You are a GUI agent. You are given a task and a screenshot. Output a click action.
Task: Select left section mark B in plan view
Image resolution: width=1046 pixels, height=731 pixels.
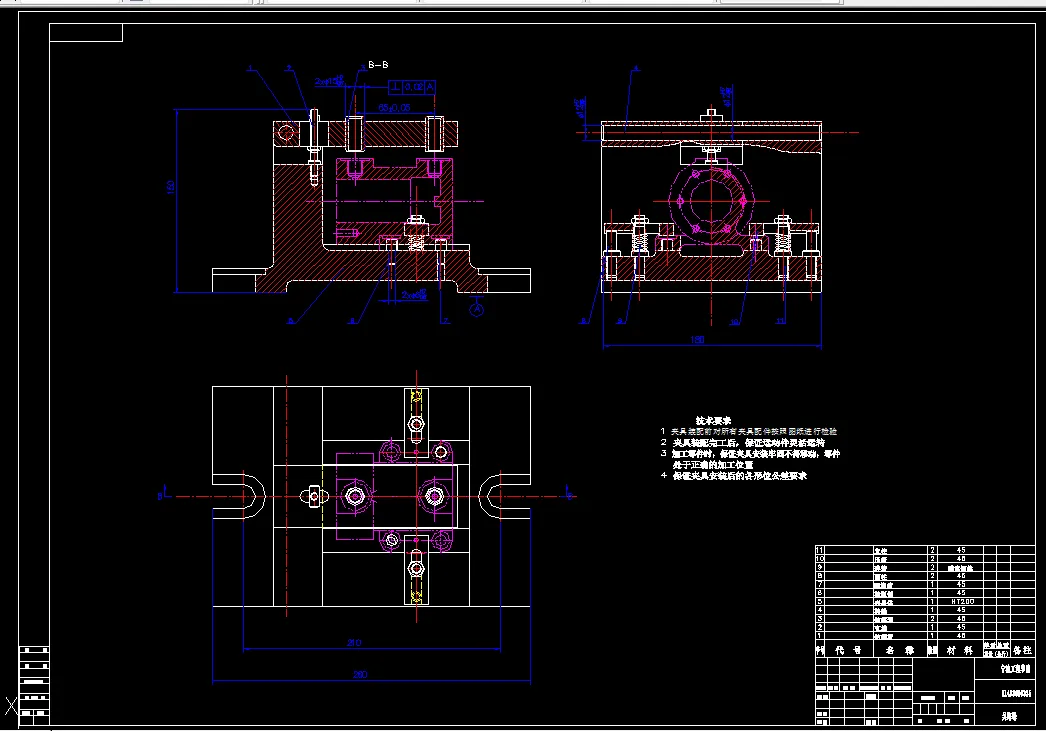[161, 495]
